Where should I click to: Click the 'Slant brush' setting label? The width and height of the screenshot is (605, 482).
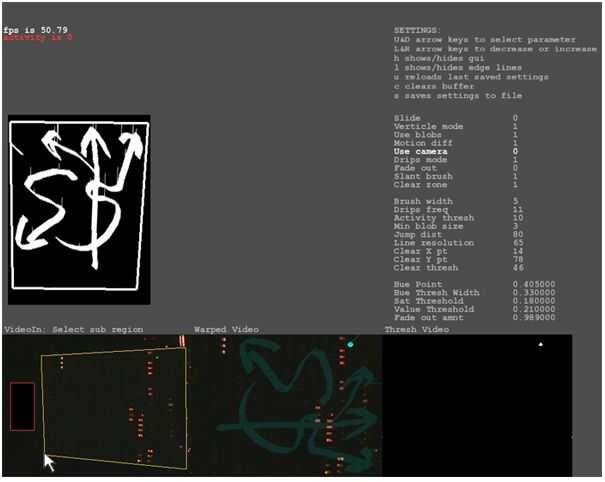(423, 176)
